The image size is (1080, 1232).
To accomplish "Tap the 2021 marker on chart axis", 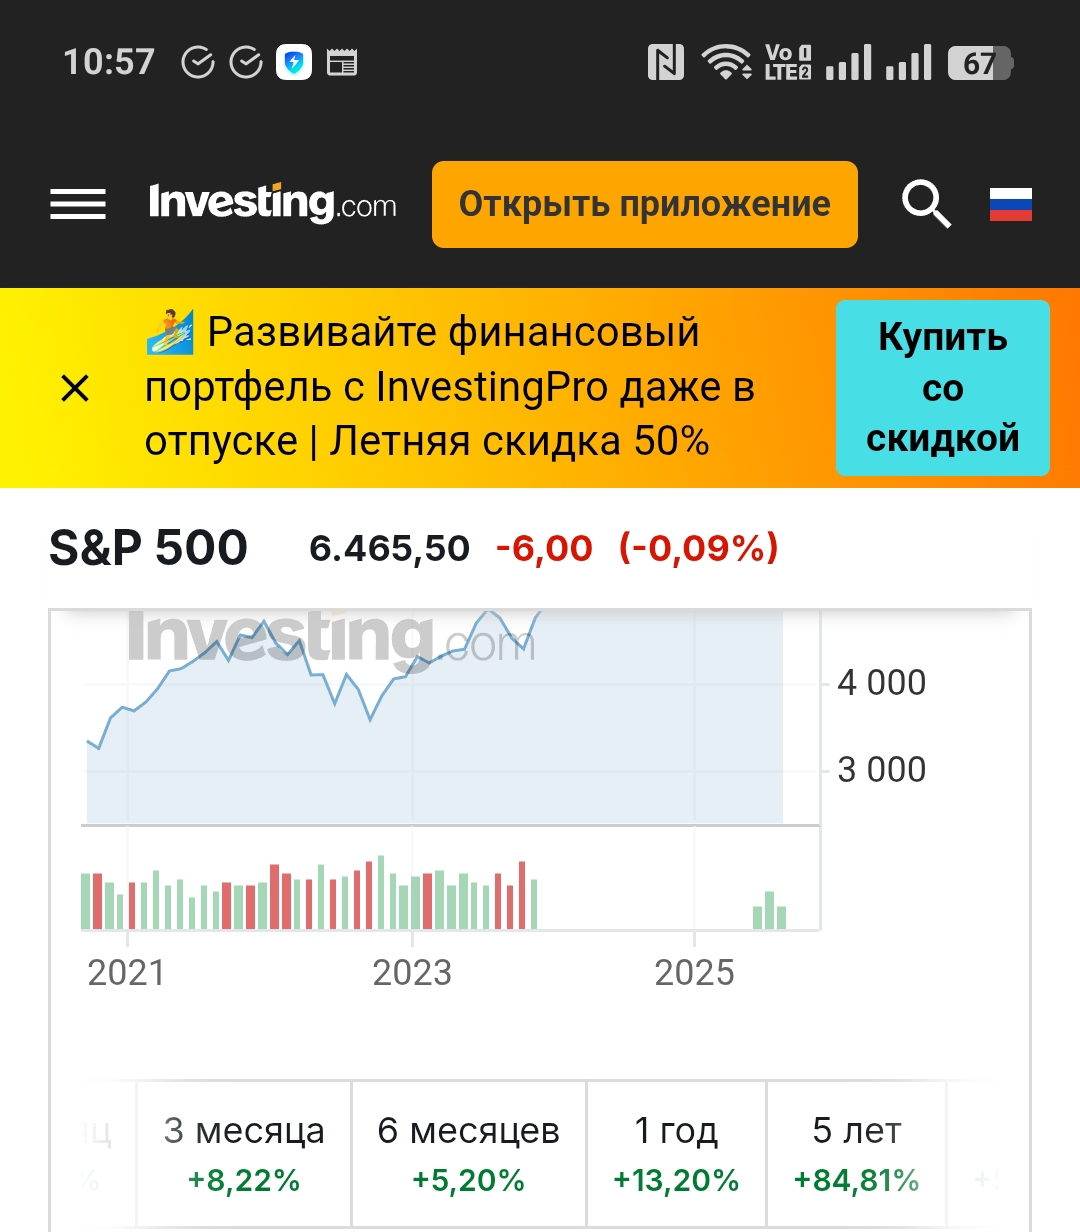I will pyautogui.click(x=126, y=972).
